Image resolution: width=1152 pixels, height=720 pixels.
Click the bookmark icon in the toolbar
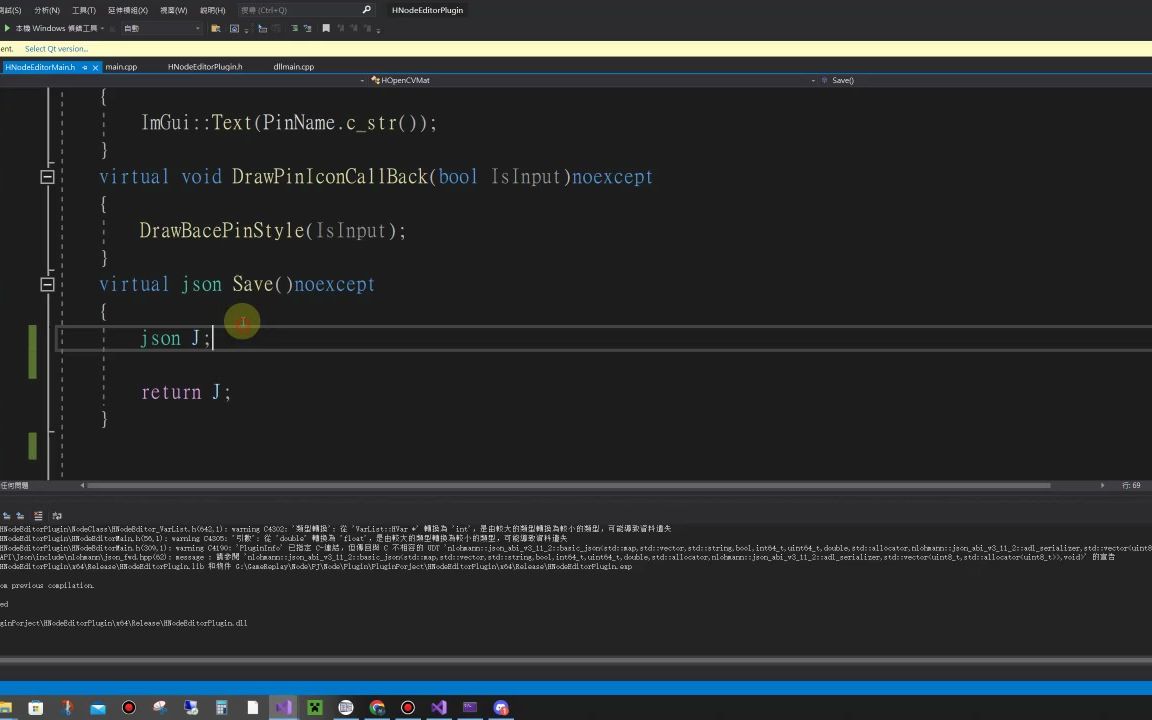pyautogui.click(x=326, y=29)
